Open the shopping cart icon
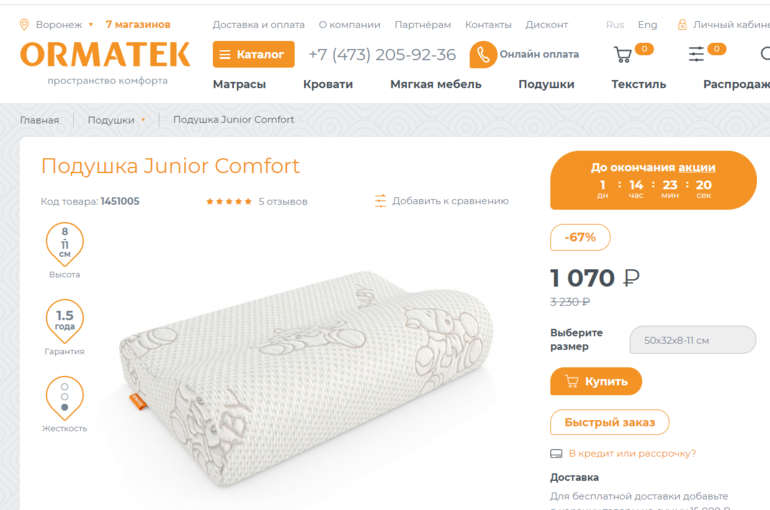The height and width of the screenshot is (510, 770). tap(623, 54)
